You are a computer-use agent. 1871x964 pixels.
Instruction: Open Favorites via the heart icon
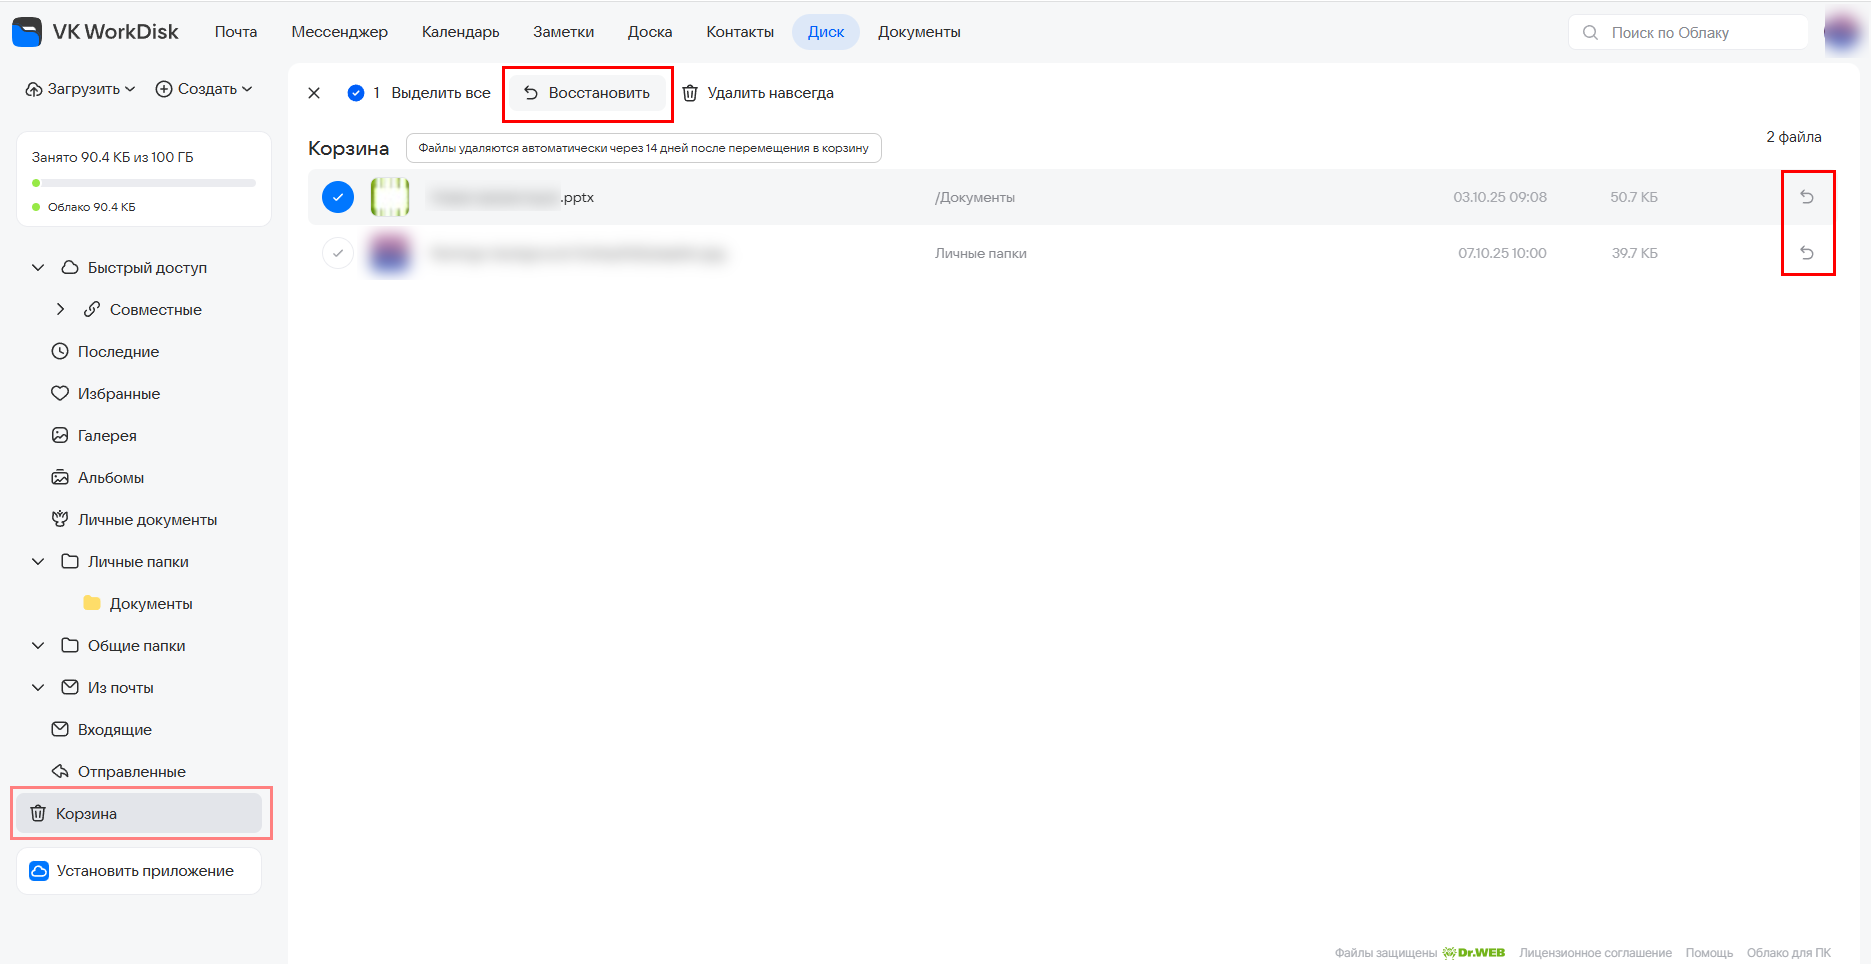(x=60, y=393)
